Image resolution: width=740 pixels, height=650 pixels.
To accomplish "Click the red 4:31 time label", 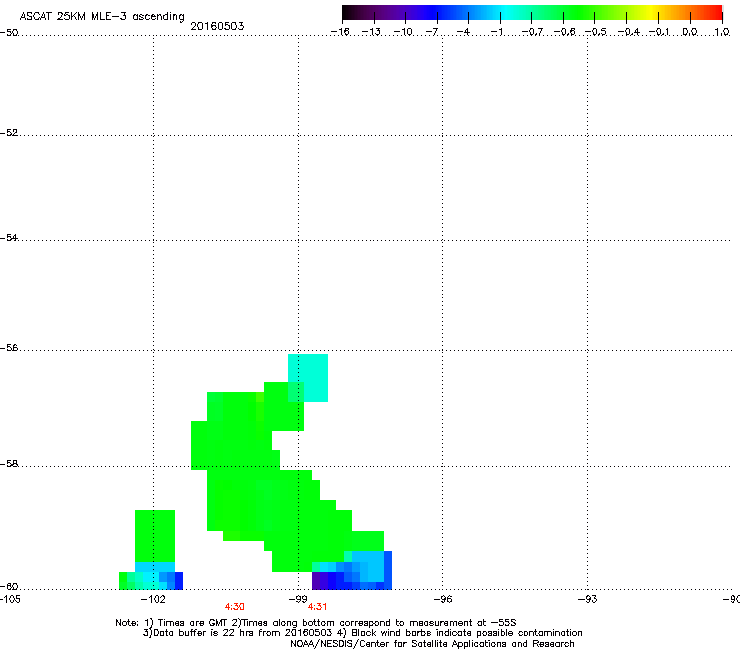I will [x=317, y=607].
